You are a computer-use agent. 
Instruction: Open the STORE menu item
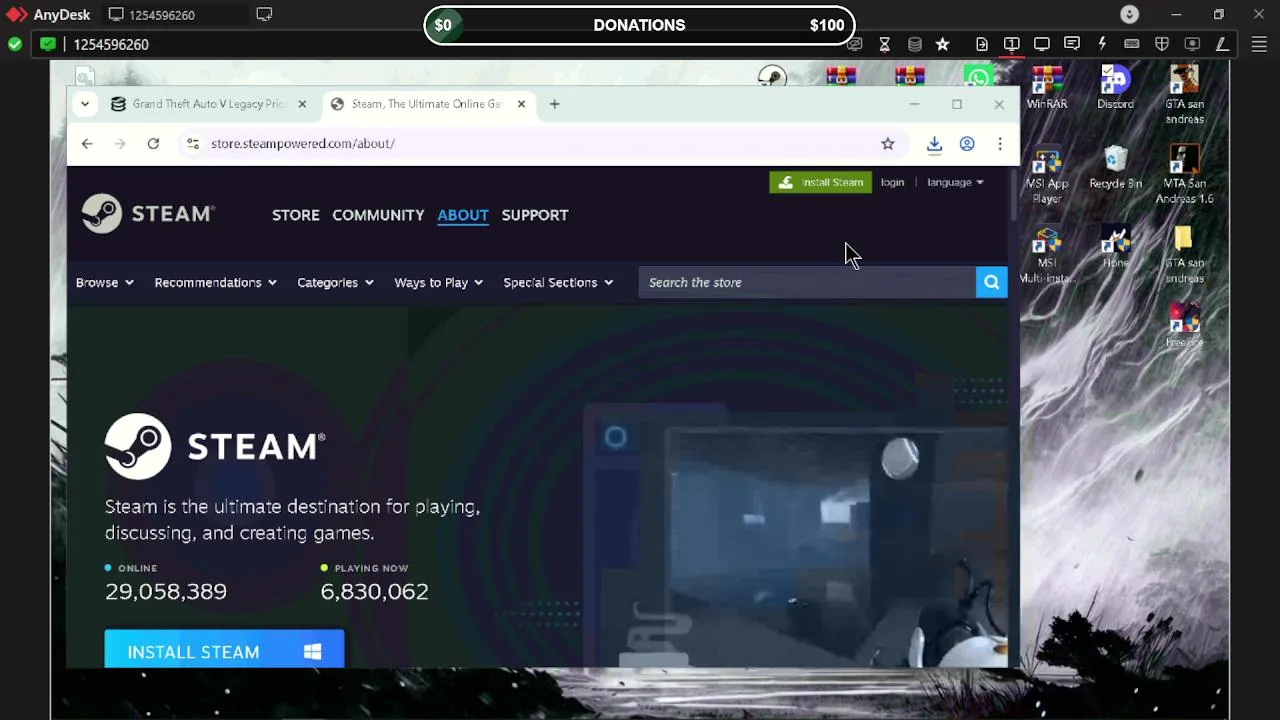tap(296, 215)
